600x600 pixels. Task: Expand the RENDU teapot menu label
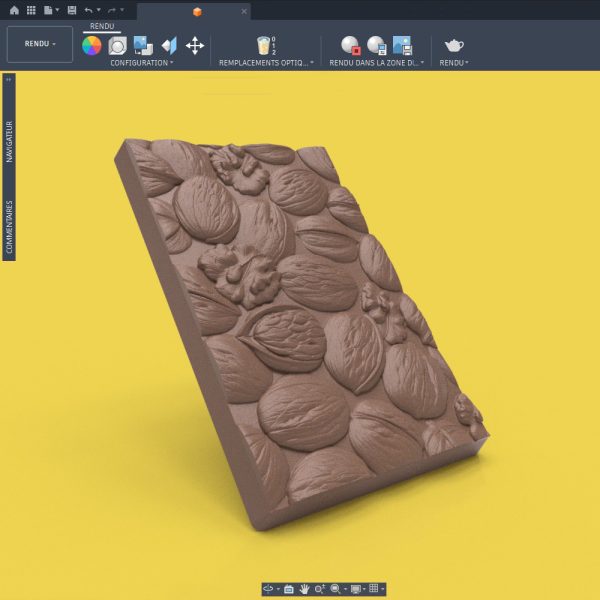click(454, 63)
